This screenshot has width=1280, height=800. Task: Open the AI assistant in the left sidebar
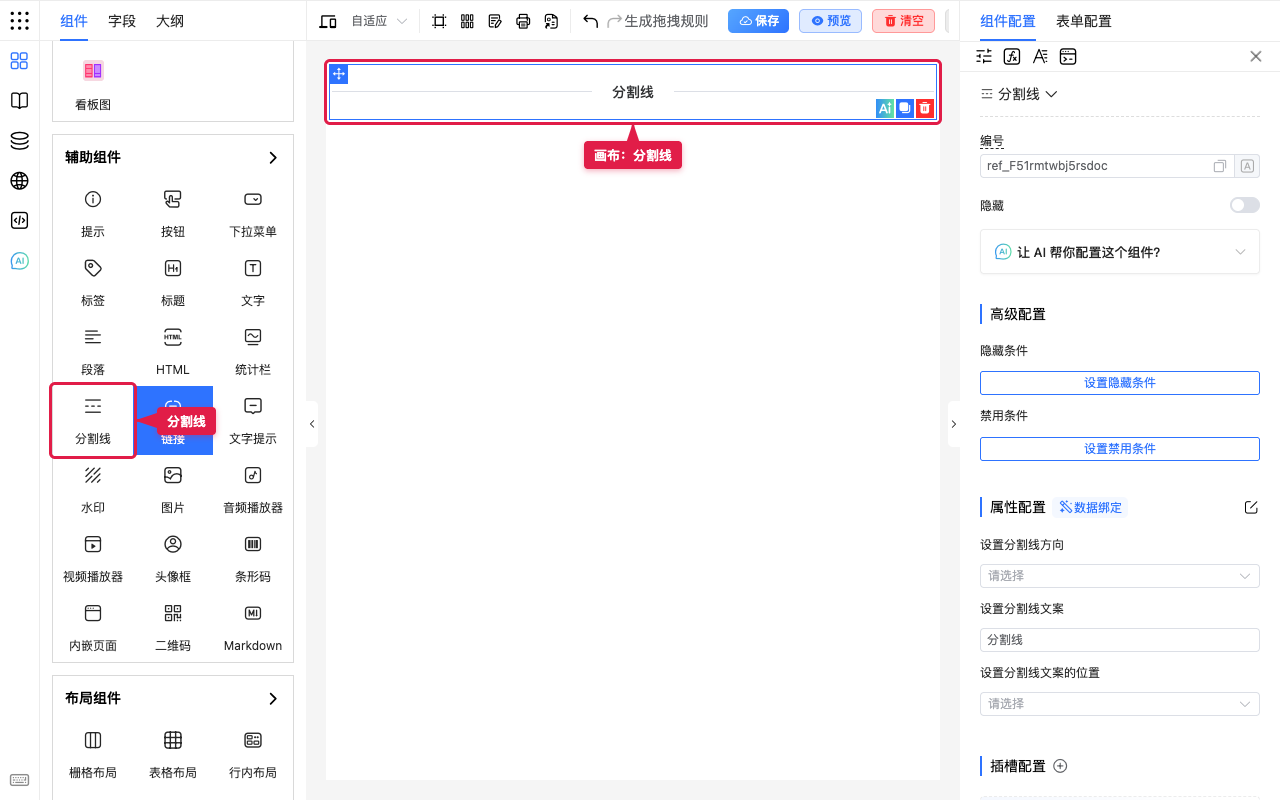coord(19,261)
